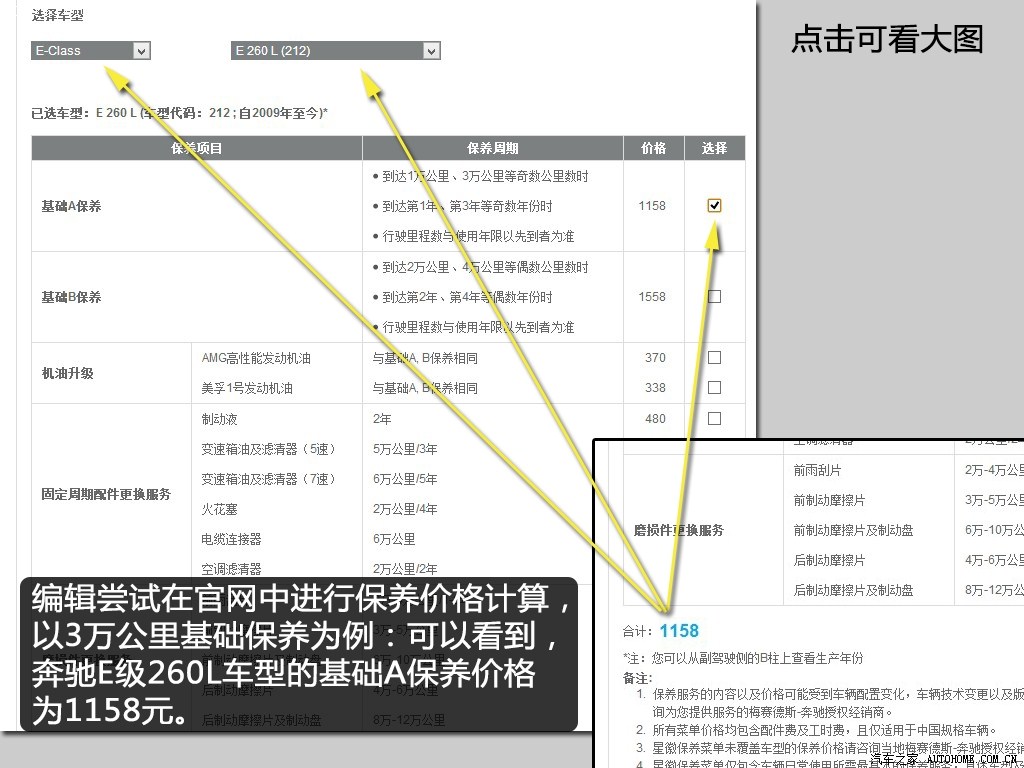Image resolution: width=1024 pixels, height=768 pixels.
Task: Click the price 1558 cell
Action: pyautogui.click(x=652, y=296)
